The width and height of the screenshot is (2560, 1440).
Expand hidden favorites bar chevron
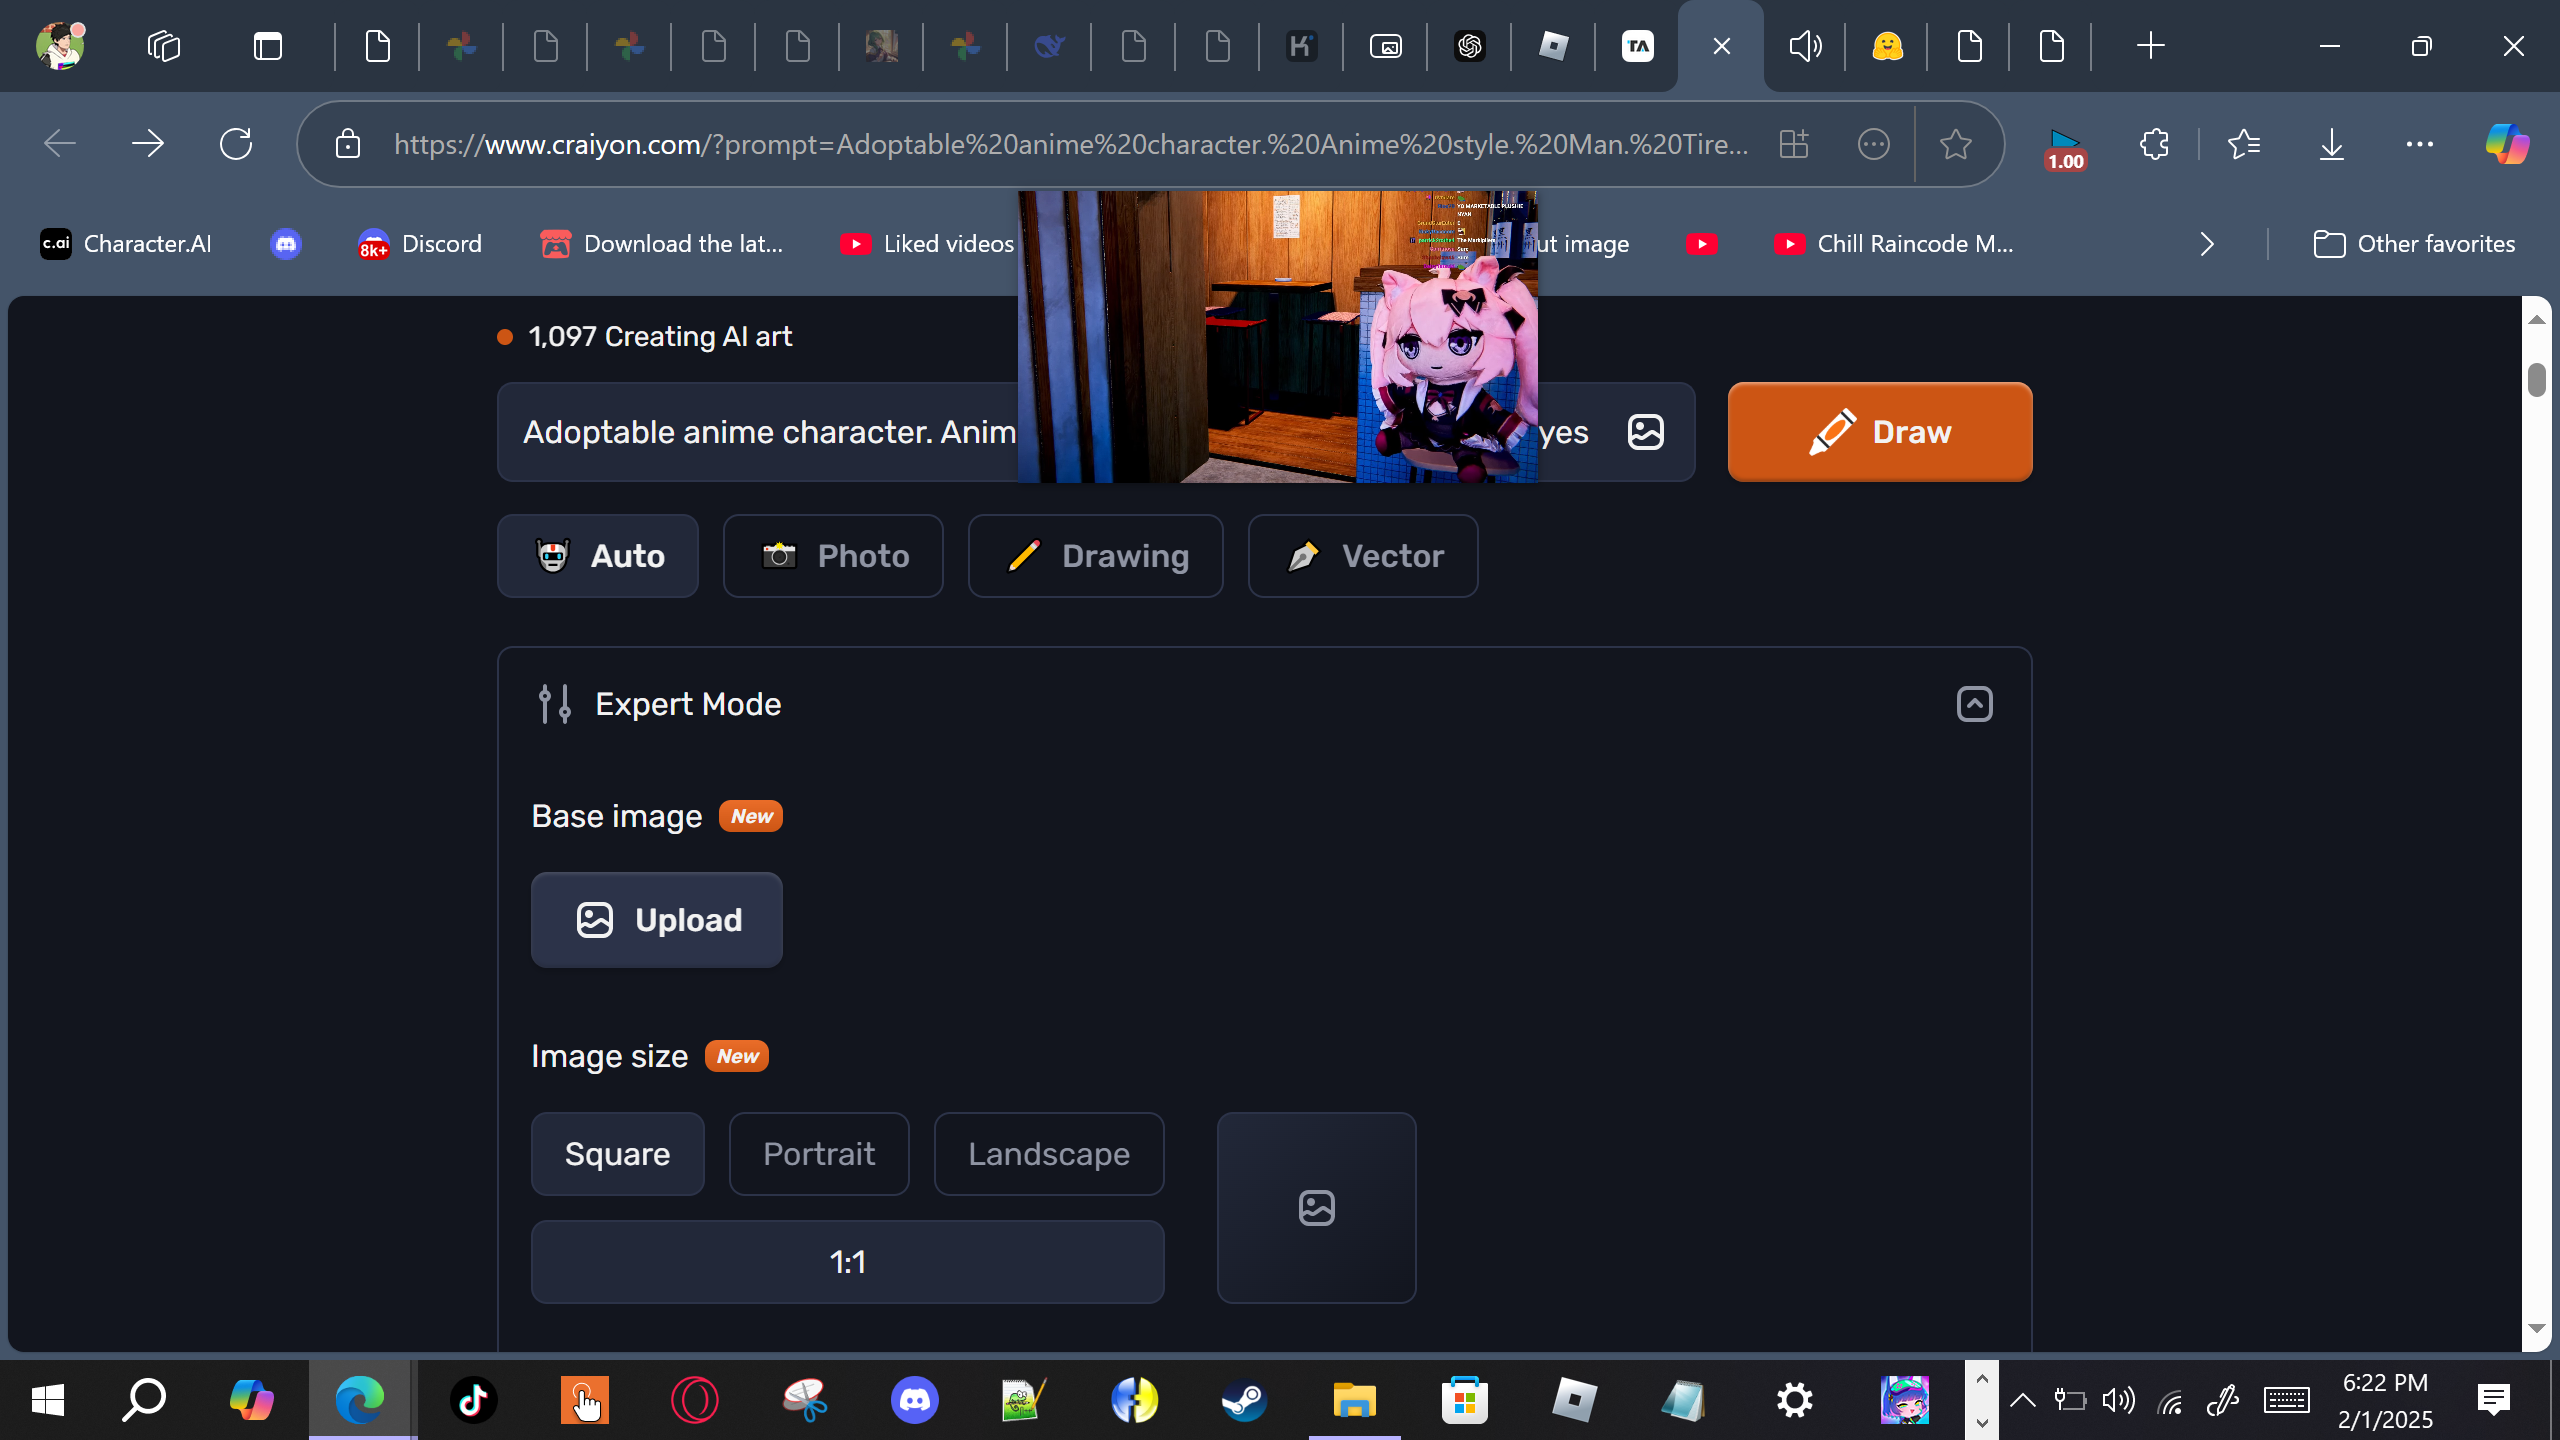[x=2207, y=244]
